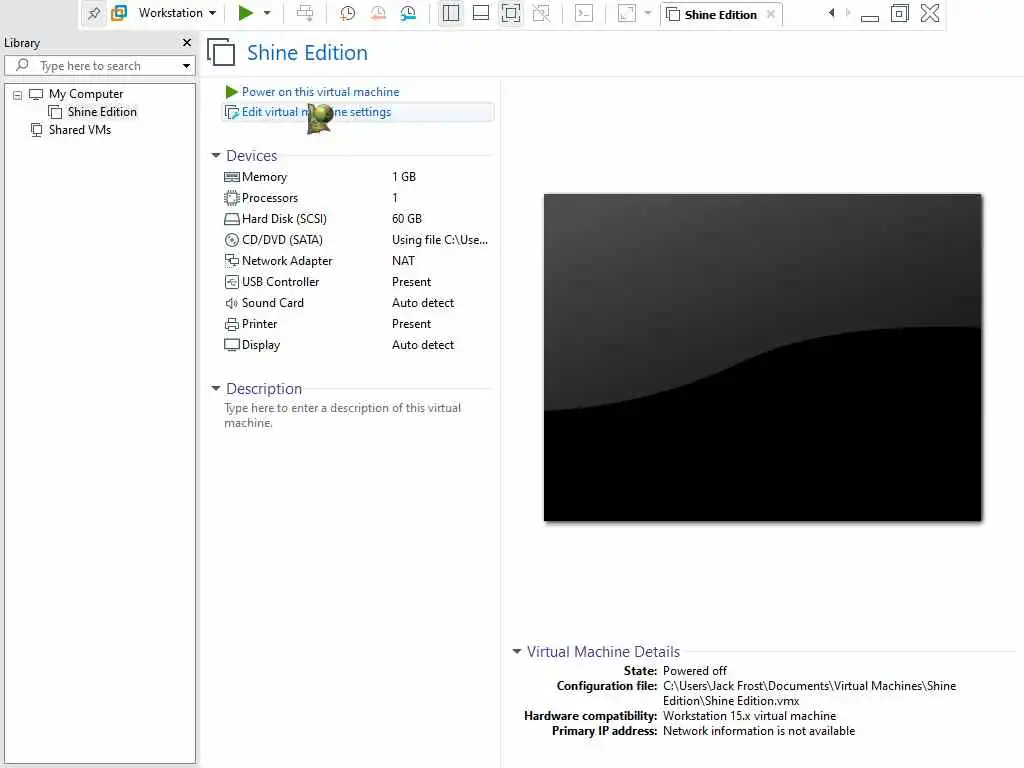This screenshot has width=1024, height=768.
Task: Click the '60 GB' hard disk value
Action: coord(407,219)
